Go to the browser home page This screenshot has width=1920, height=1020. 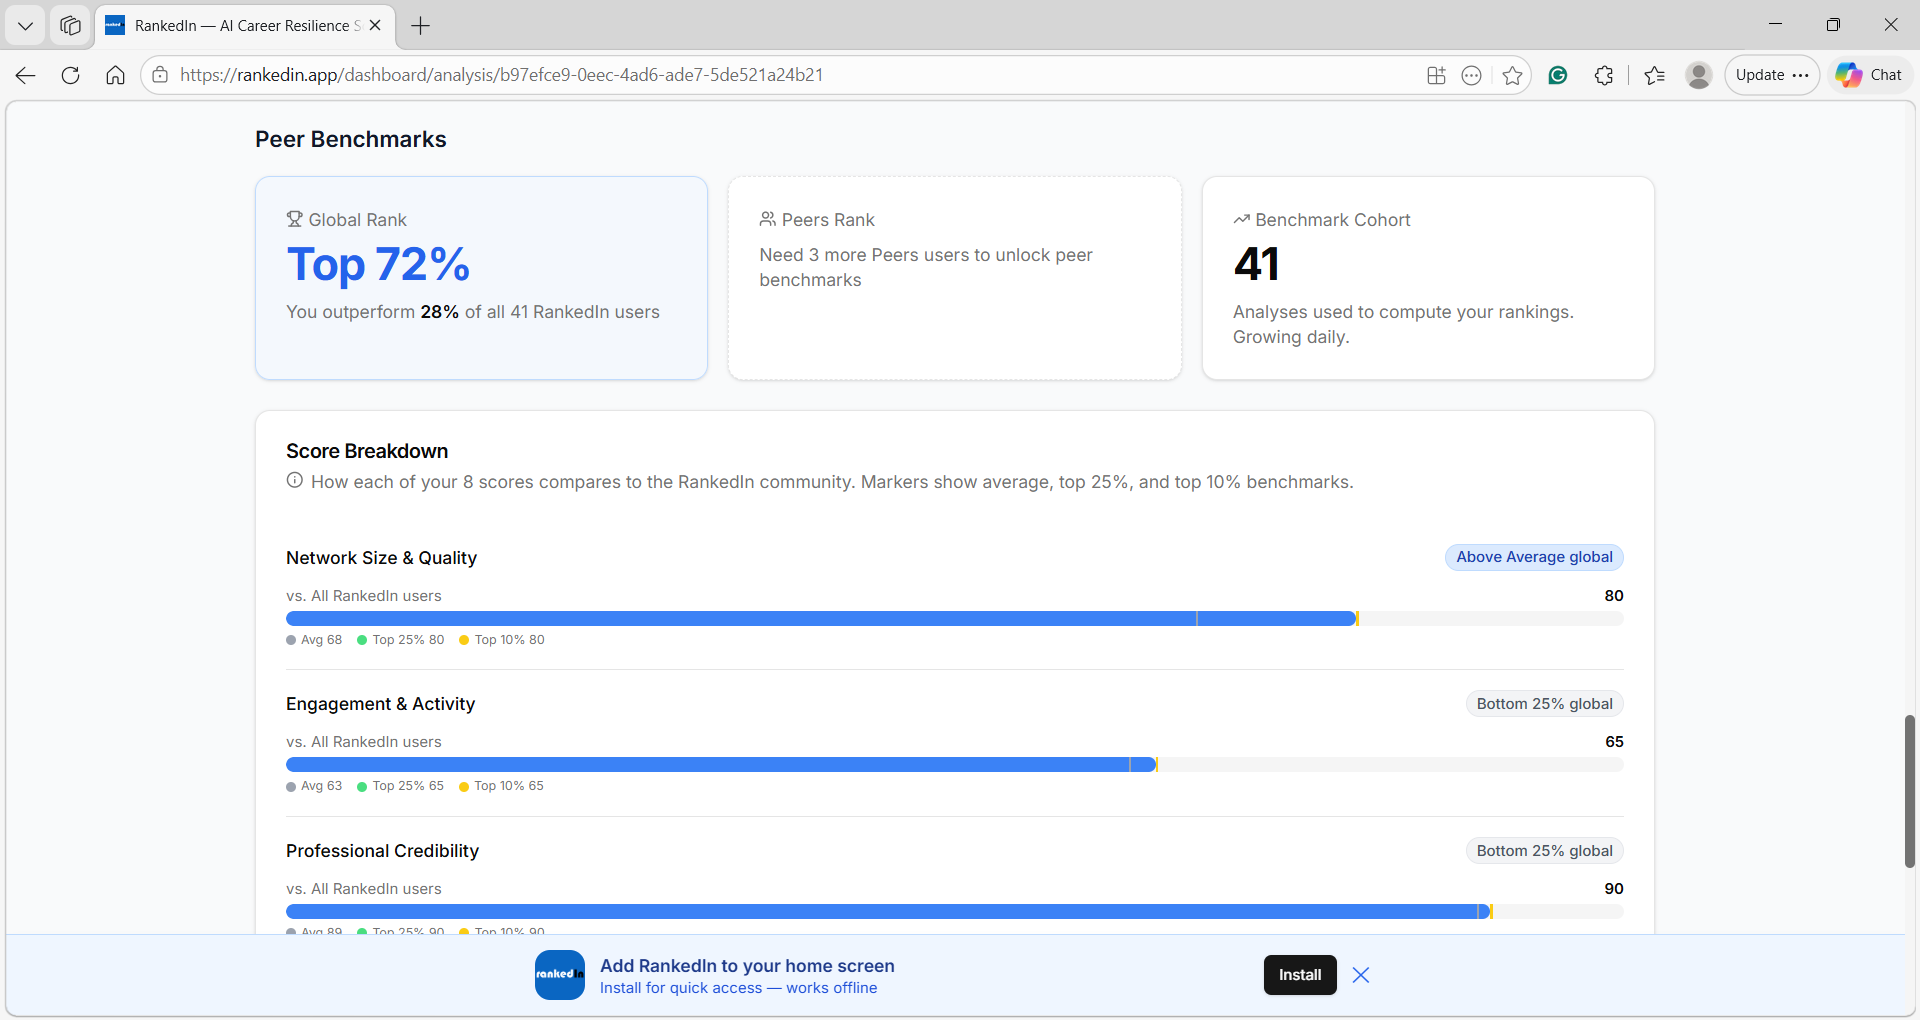(115, 75)
